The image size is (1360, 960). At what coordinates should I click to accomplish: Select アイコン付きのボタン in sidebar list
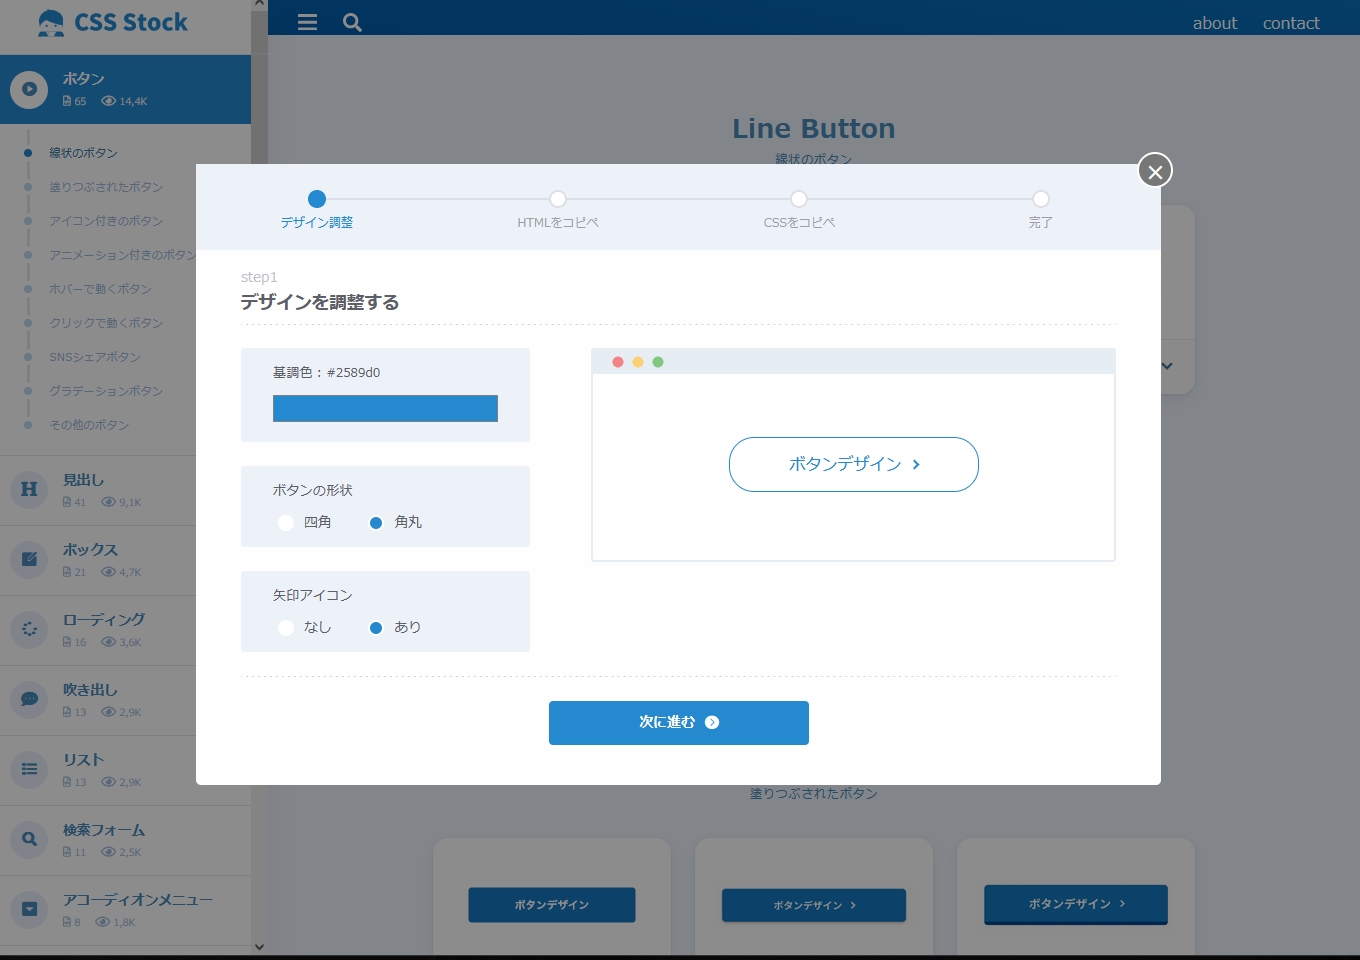tap(106, 221)
